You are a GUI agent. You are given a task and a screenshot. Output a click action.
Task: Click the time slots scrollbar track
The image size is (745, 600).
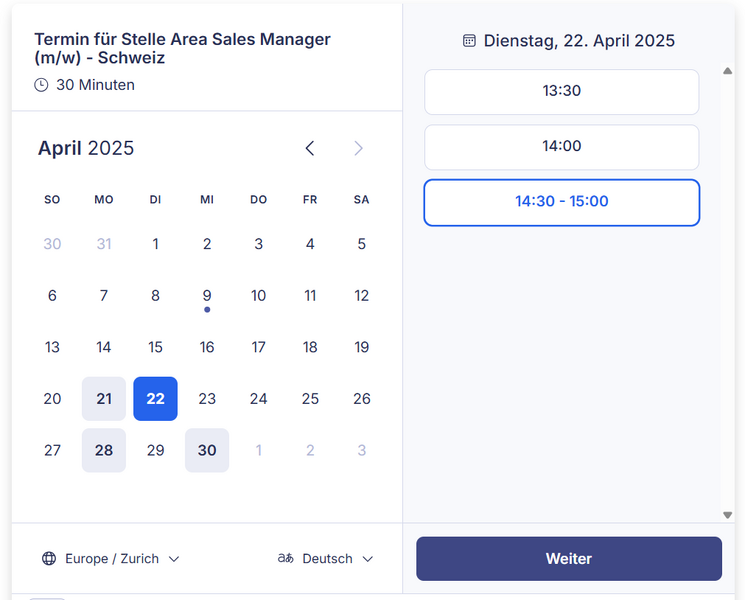pyautogui.click(x=728, y=300)
